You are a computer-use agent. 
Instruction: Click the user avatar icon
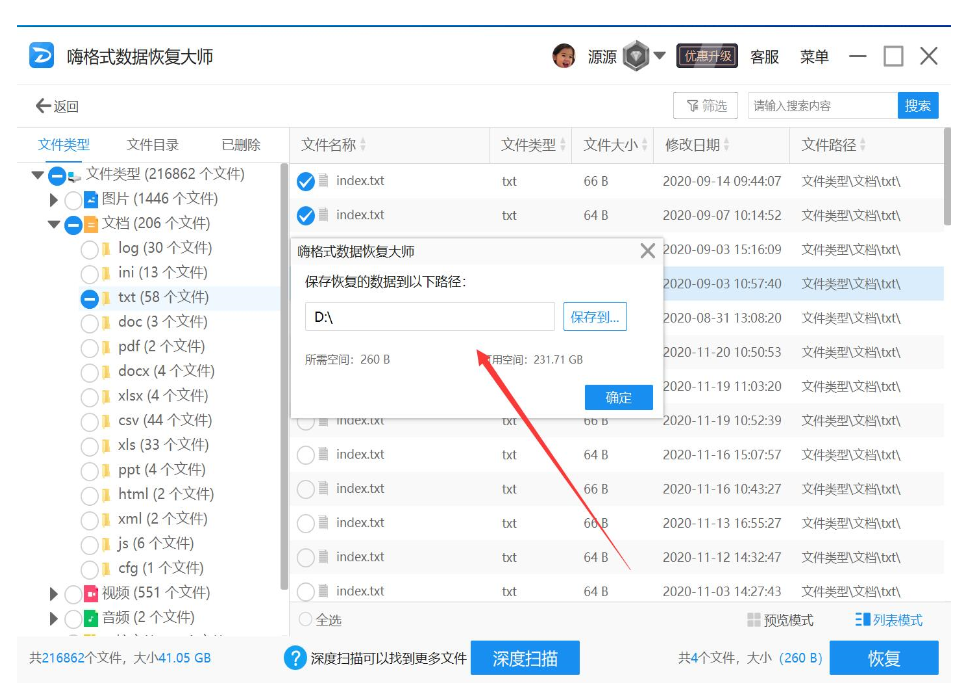[564, 56]
